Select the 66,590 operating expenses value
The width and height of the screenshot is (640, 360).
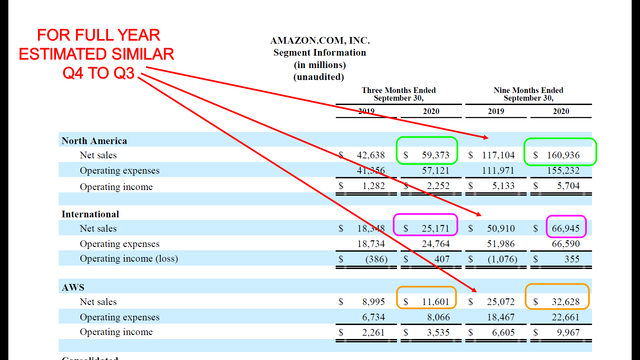tap(565, 244)
